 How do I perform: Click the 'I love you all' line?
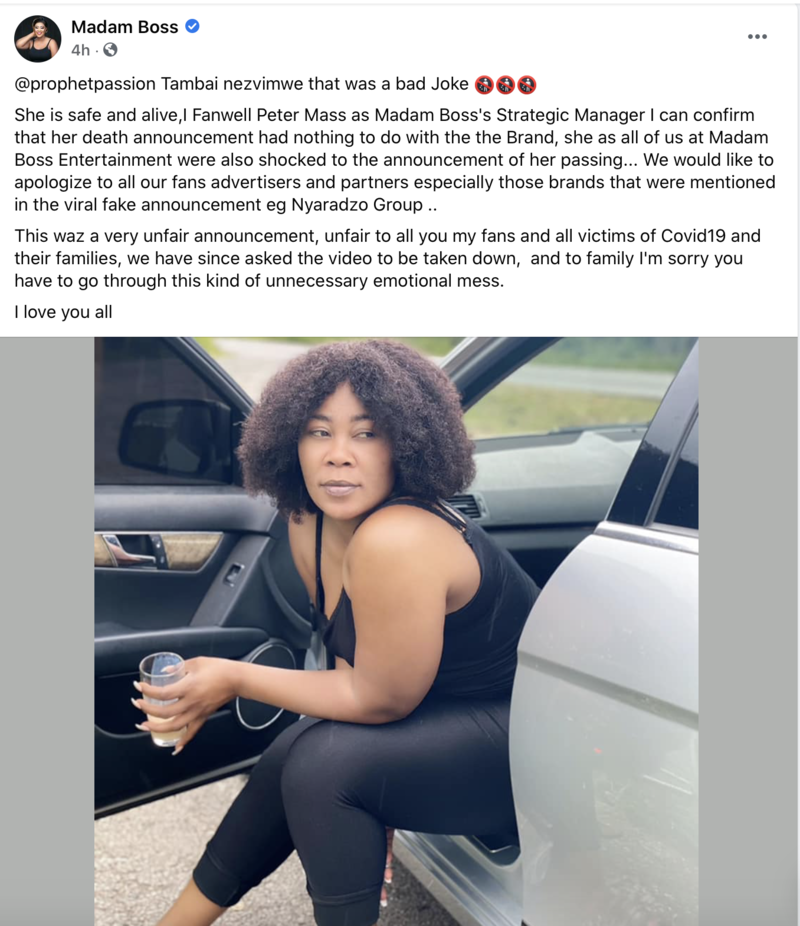63,312
